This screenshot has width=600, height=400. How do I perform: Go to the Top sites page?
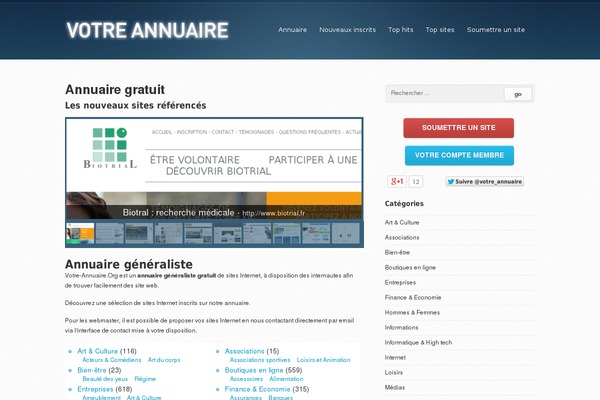[x=440, y=29]
